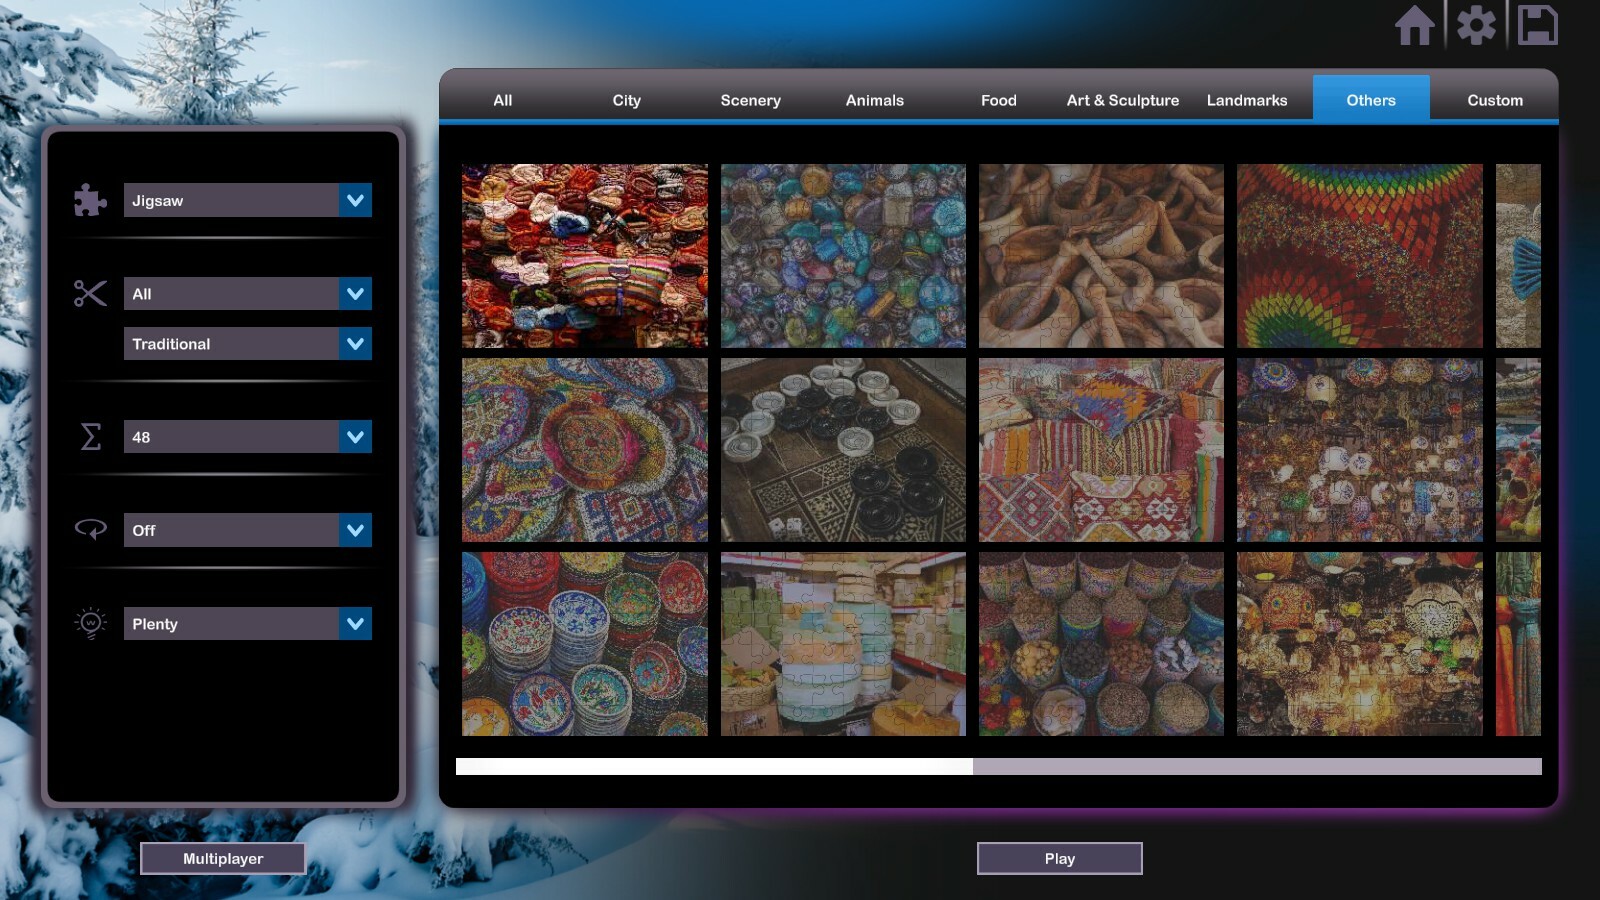
Task: Click the sigma piece count icon
Action: click(90, 437)
